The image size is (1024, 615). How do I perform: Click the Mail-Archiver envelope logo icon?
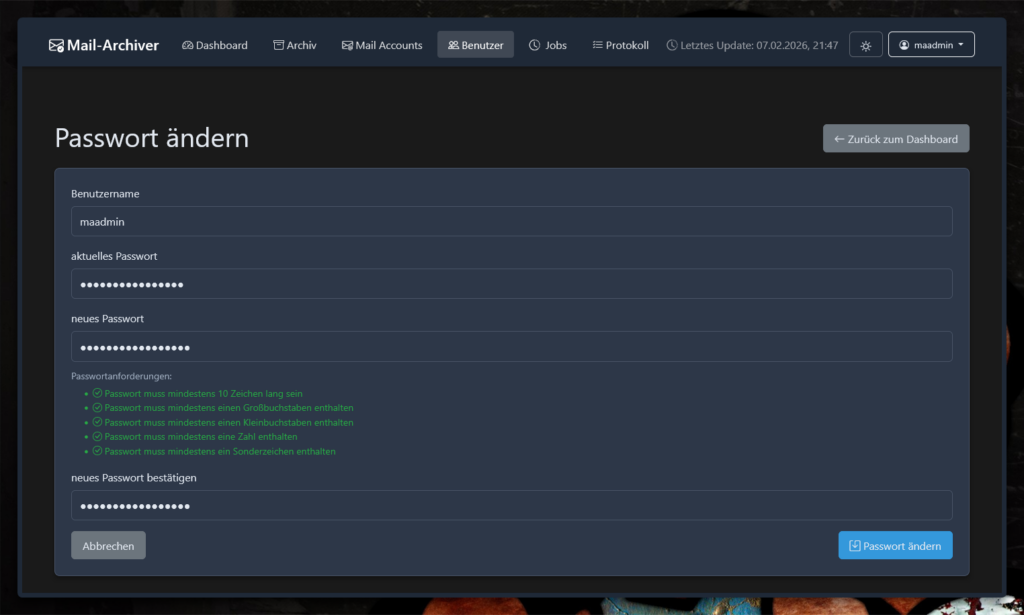56,45
